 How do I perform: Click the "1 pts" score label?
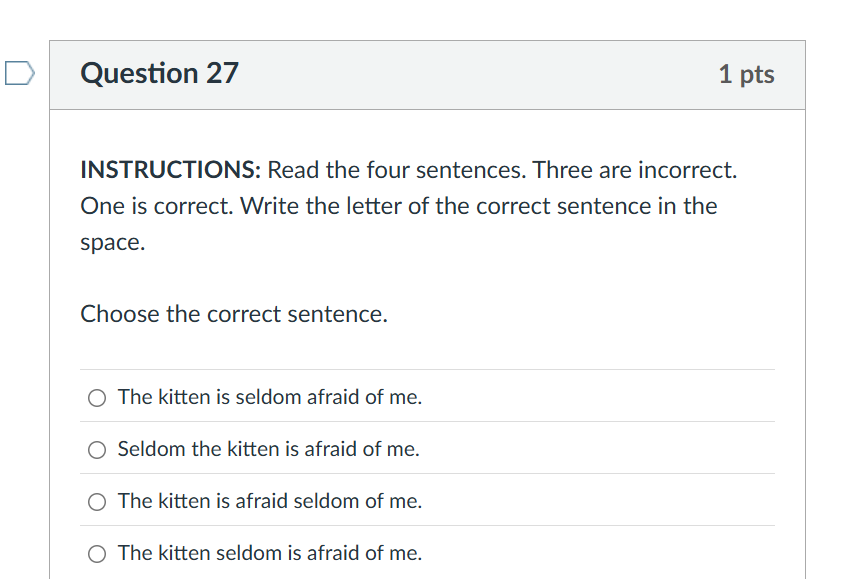[746, 74]
